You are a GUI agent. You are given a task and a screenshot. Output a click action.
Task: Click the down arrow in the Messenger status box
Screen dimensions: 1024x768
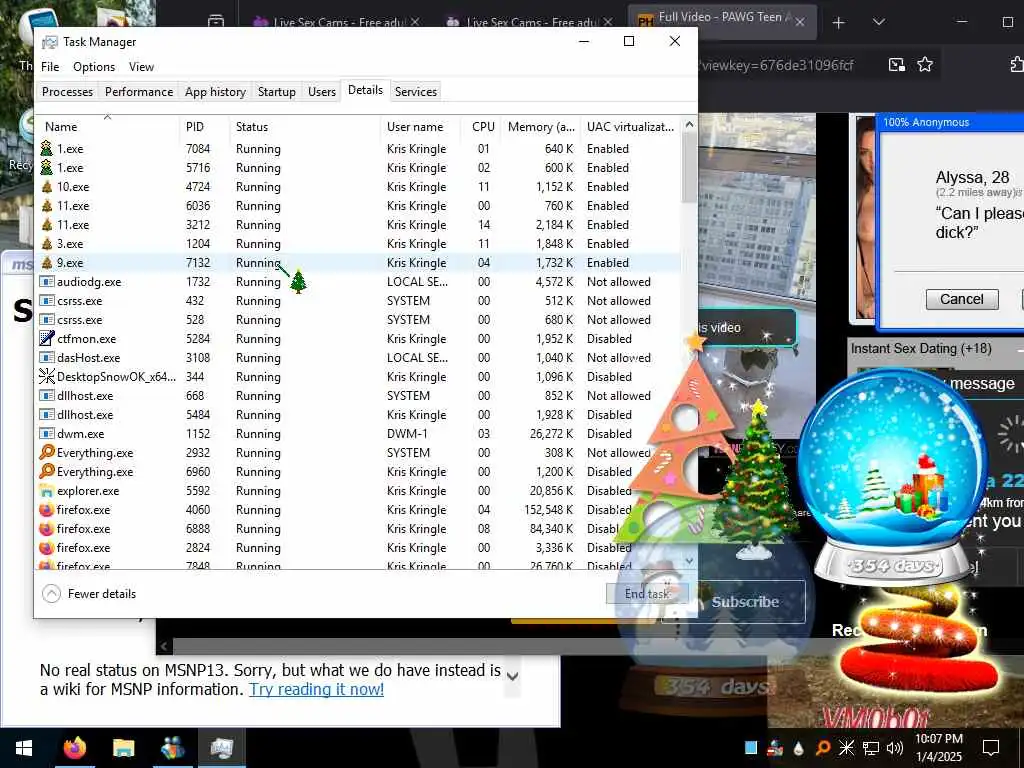click(513, 676)
